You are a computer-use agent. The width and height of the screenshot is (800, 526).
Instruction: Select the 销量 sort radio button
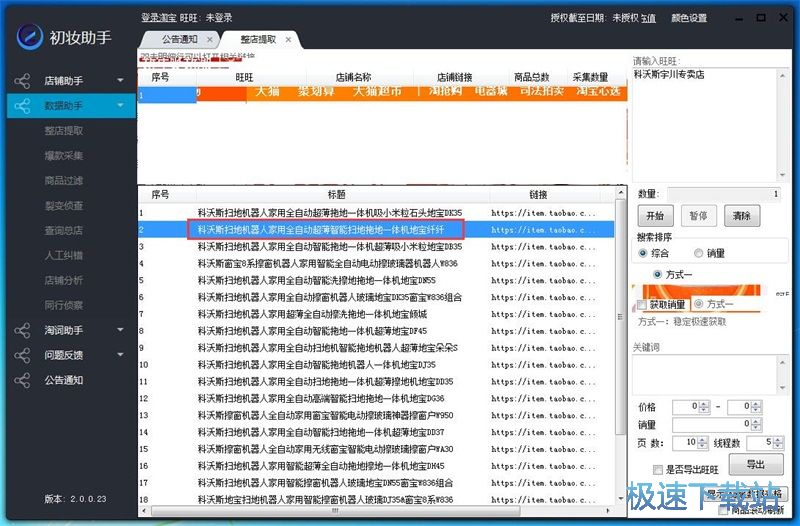click(698, 254)
